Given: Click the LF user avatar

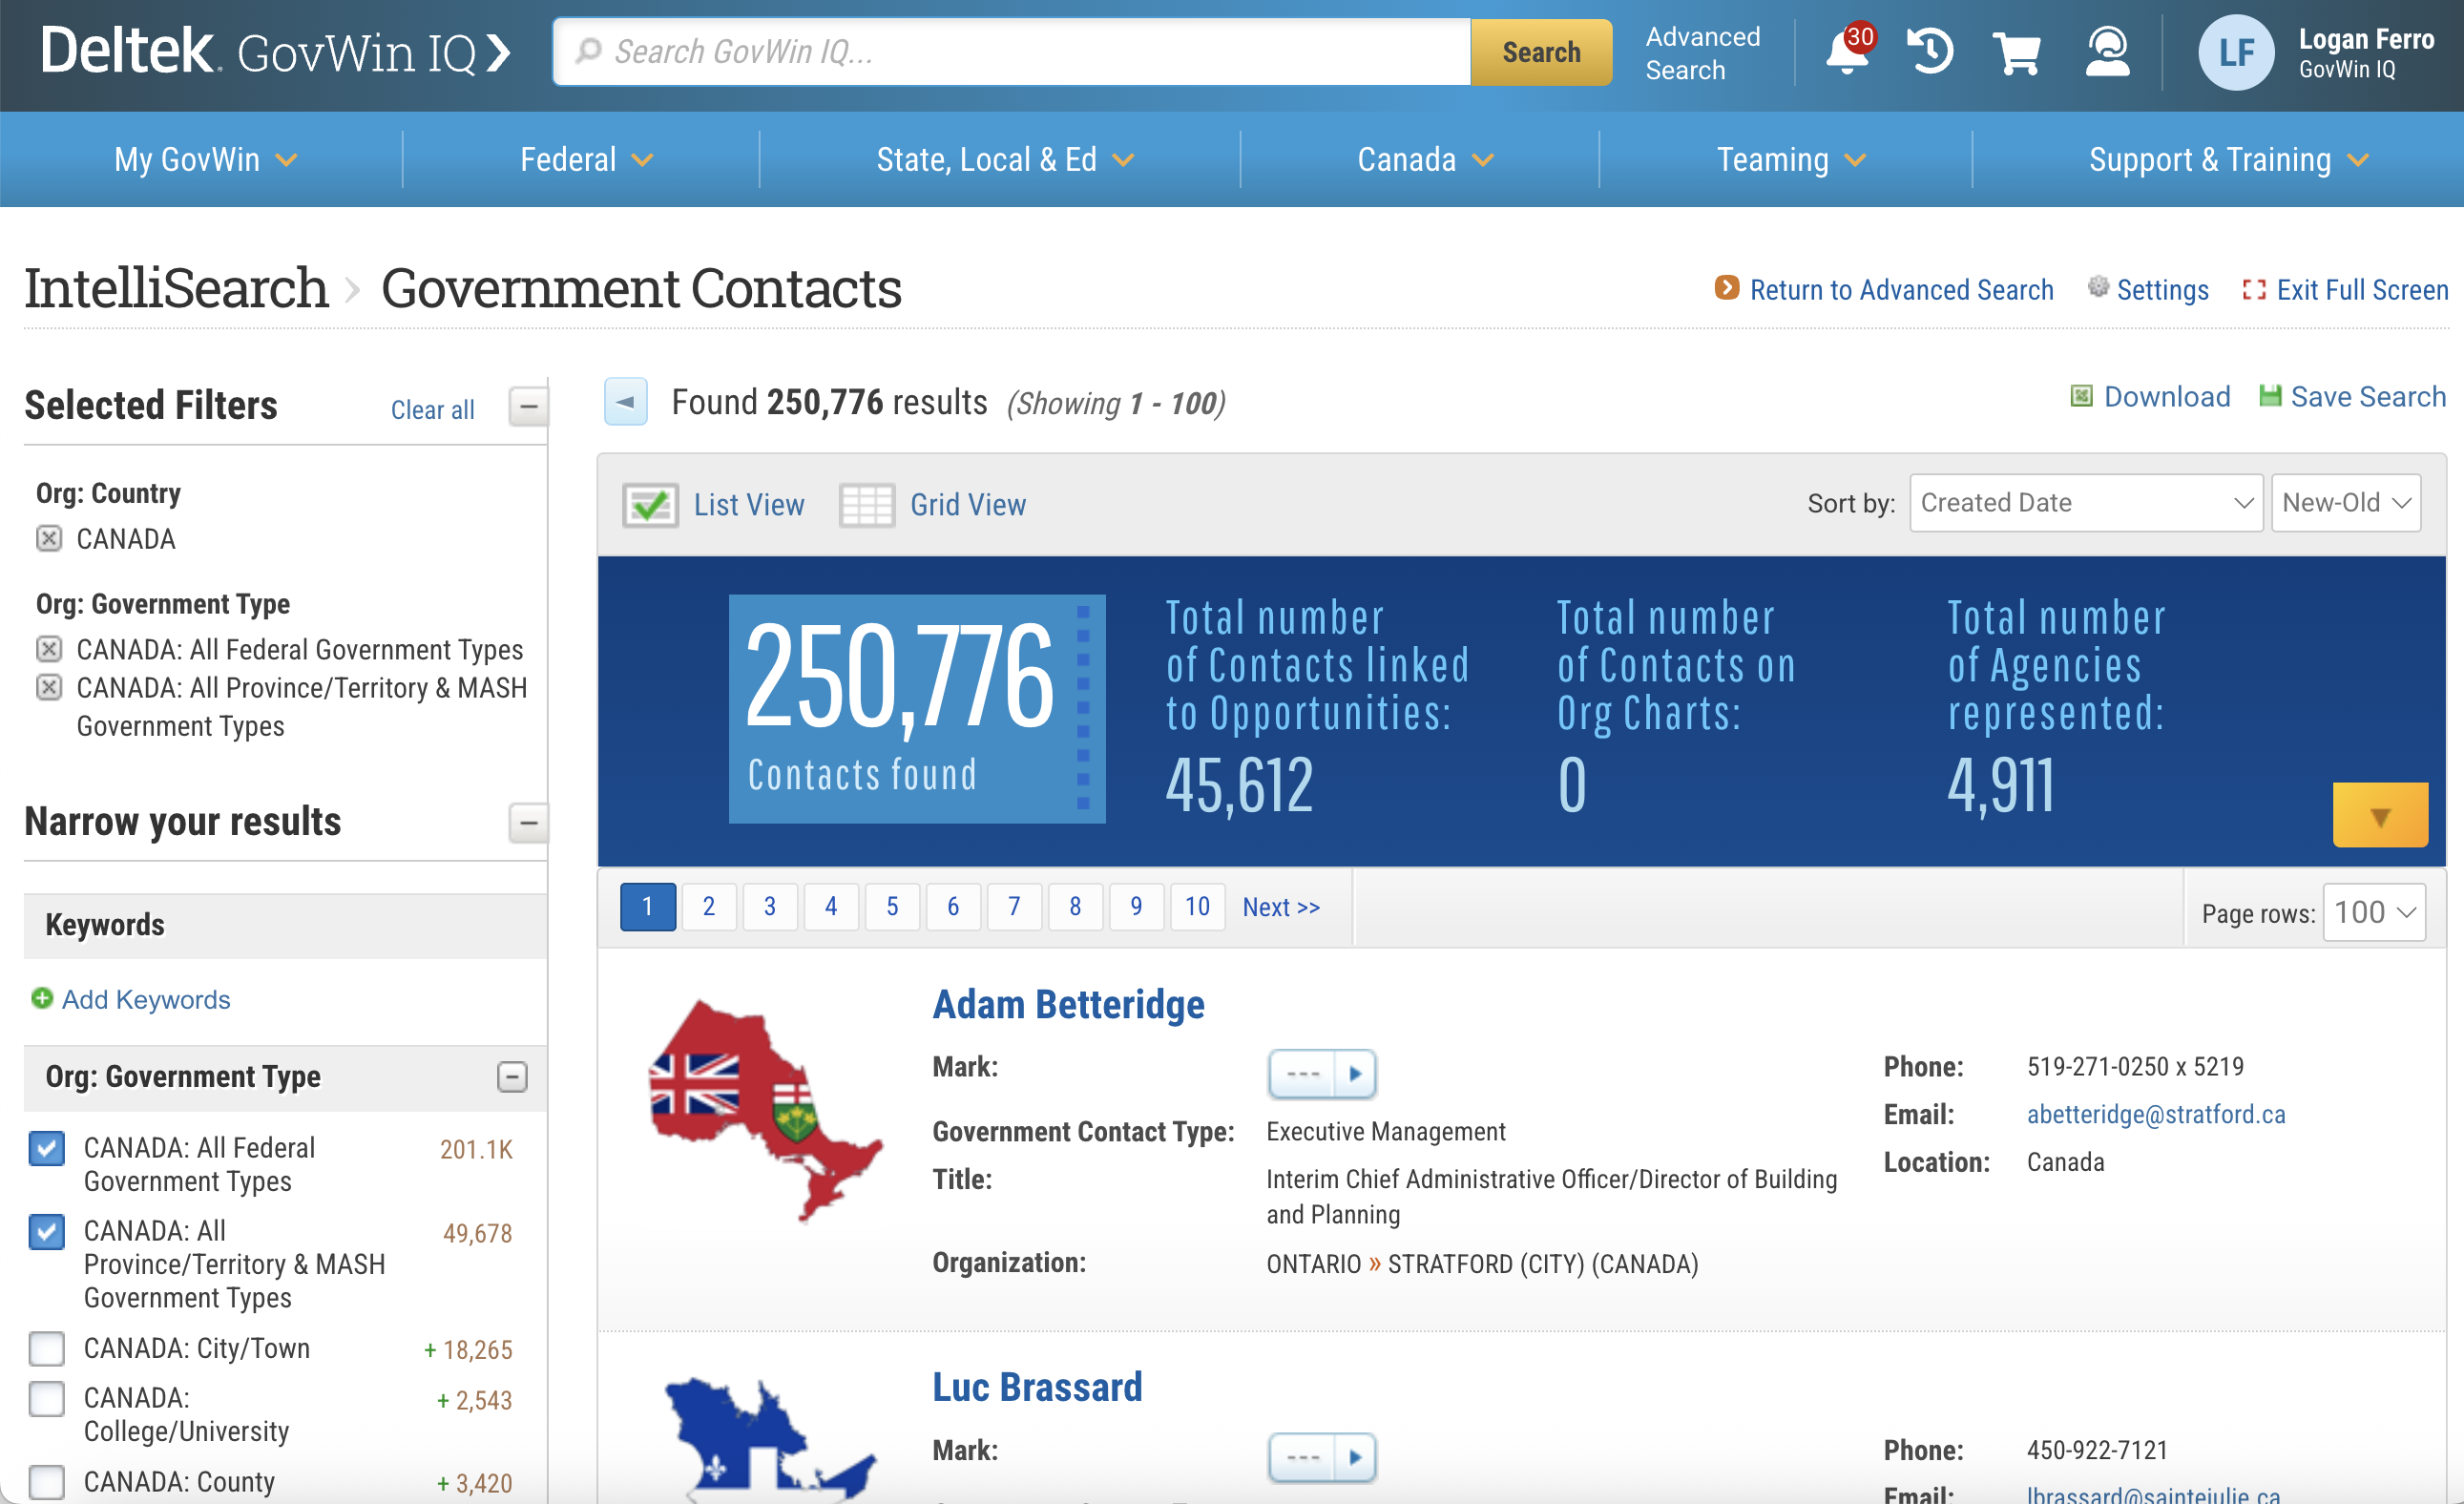Looking at the screenshot, I should [2236, 52].
